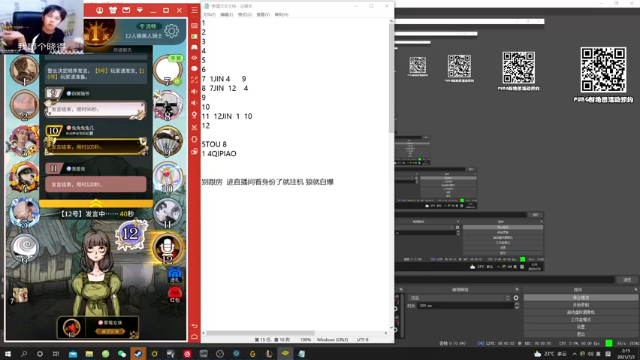
Task: Collapse chat panel with yellow chevron bar
Action: 96,203
